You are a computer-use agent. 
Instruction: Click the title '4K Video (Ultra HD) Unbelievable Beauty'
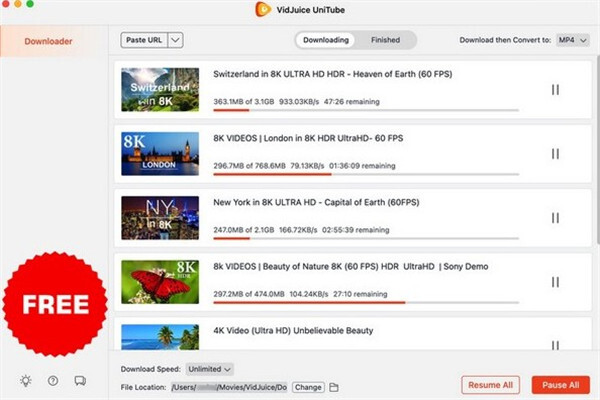pyautogui.click(x=293, y=331)
